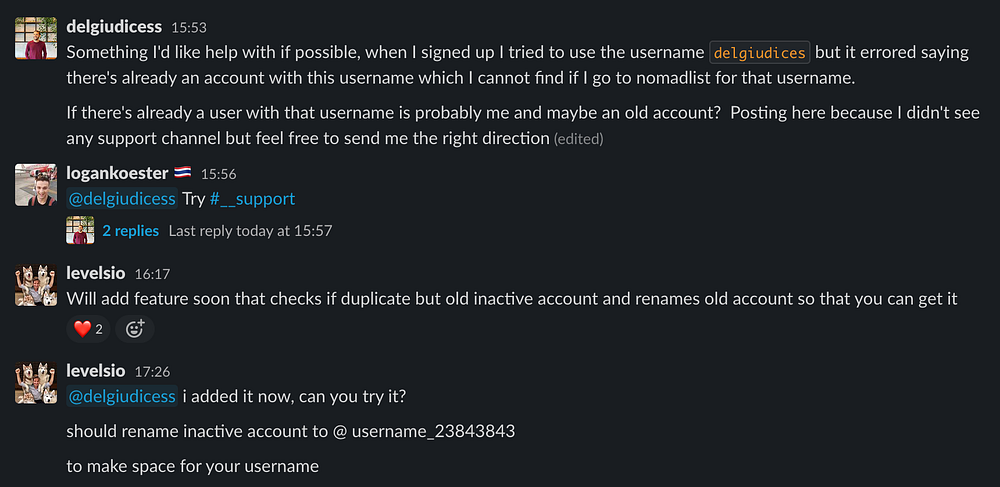The width and height of the screenshot is (1000, 487).
Task: Click levelsio avatar on 16:17 message
Action: coord(35,284)
